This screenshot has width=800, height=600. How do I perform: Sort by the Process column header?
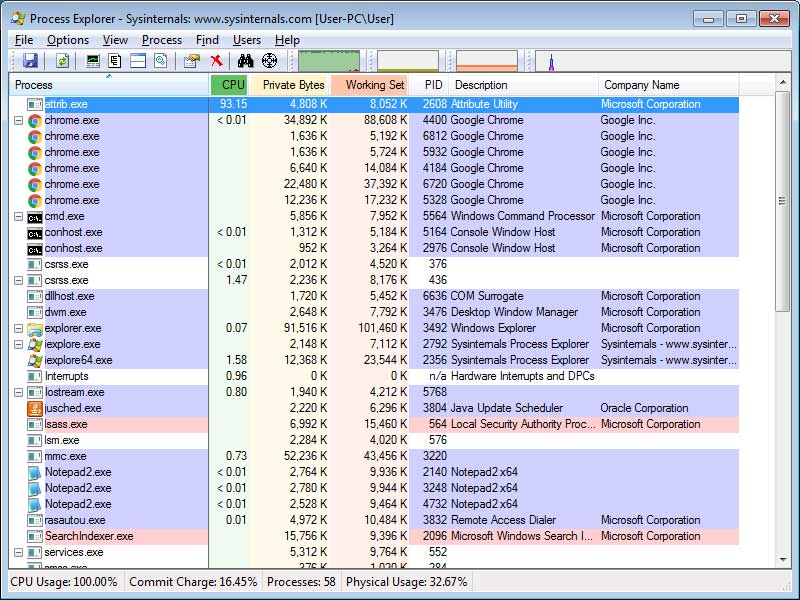pos(110,85)
